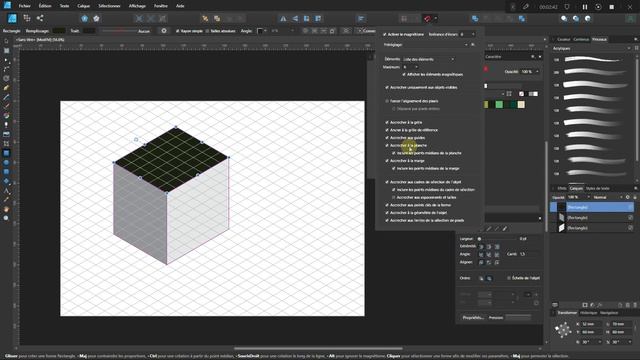The height and width of the screenshot is (360, 640).
Task: Toggle Accrocher à la planche checkbox
Action: coord(387,145)
